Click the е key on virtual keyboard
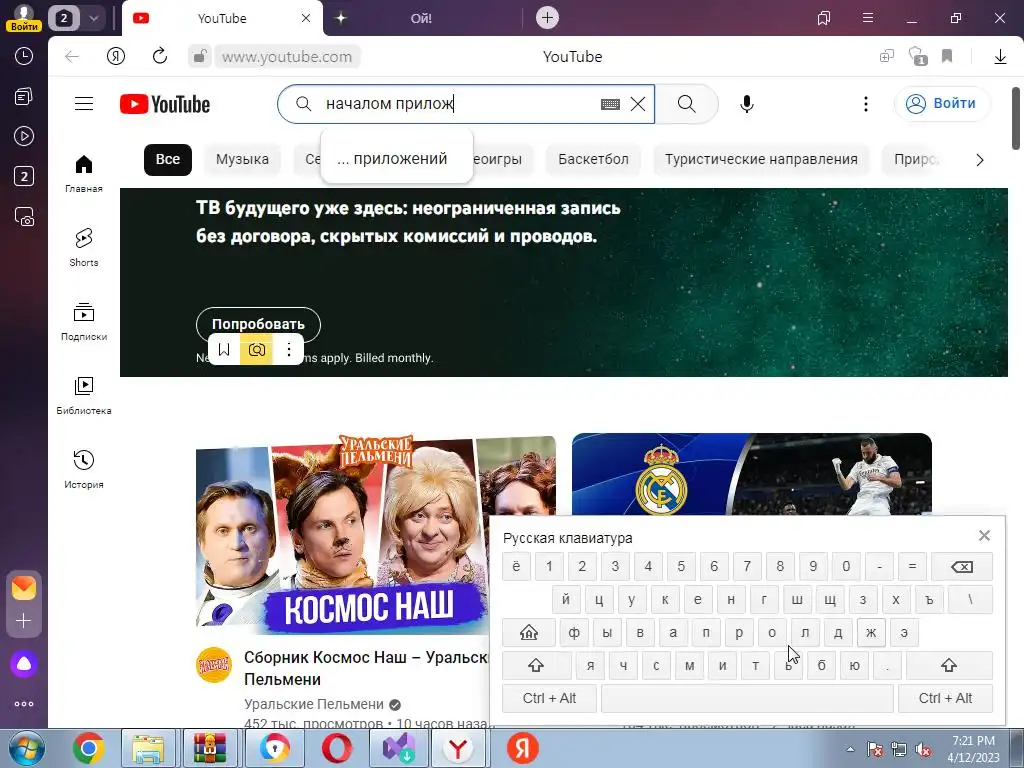This screenshot has height=768, width=1024. pyautogui.click(x=697, y=600)
